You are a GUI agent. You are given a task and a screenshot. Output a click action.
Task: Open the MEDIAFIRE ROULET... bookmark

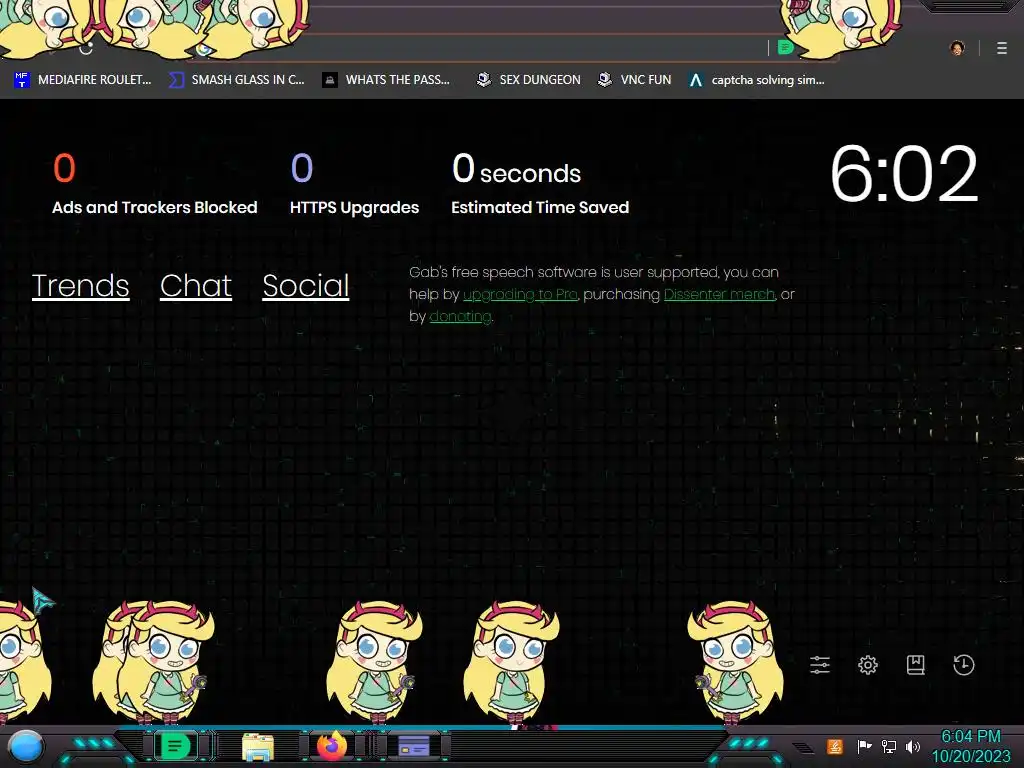click(x=82, y=80)
